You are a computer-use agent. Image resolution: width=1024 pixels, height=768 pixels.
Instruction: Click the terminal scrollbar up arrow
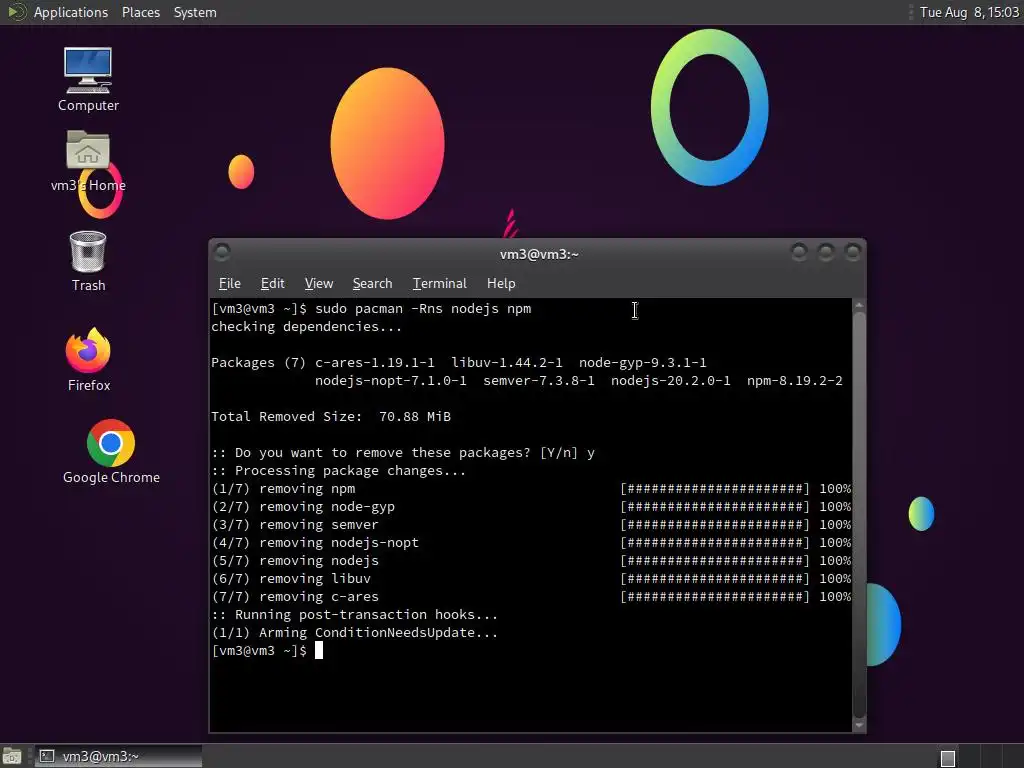(859, 305)
